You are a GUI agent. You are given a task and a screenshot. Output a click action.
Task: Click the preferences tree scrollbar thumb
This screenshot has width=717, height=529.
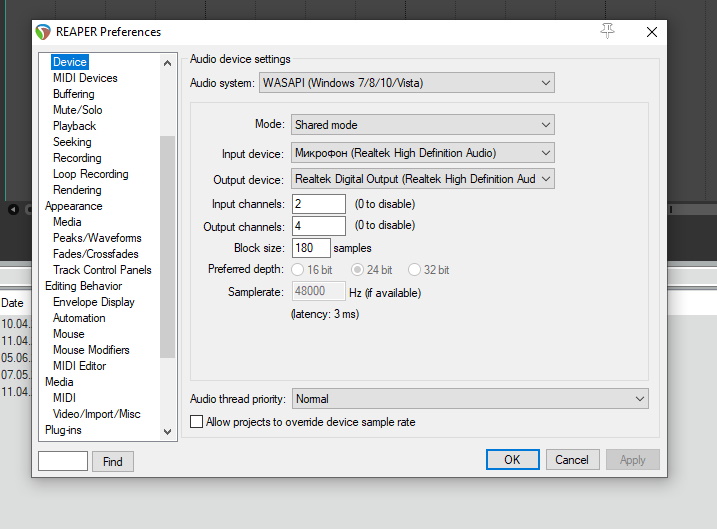(167, 247)
